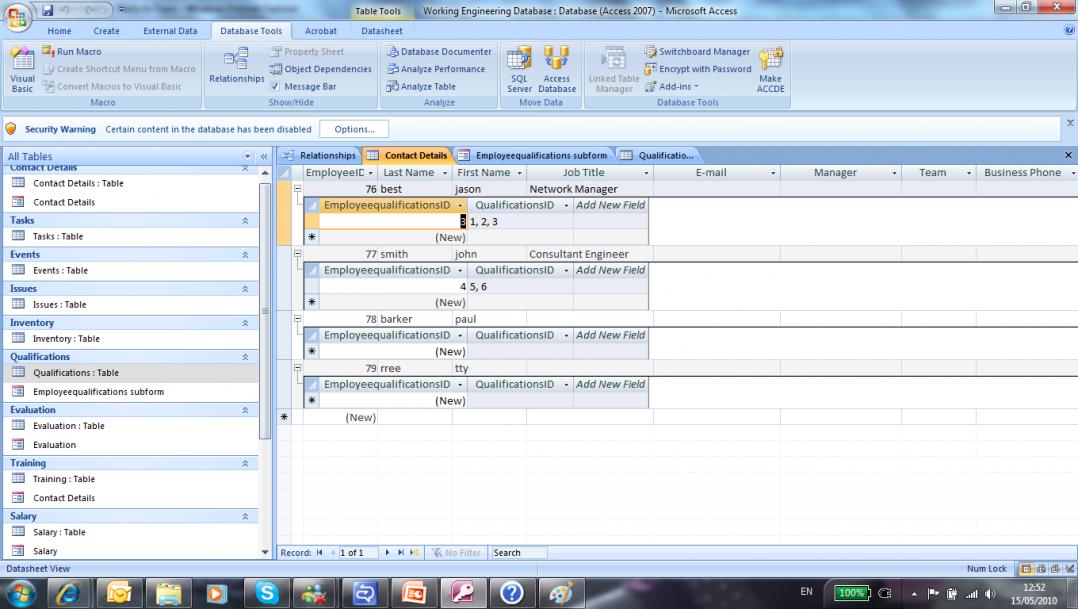The image size is (1078, 609).
Task: Run Analyze Performance tool
Action: pyautogui.click(x=436, y=69)
